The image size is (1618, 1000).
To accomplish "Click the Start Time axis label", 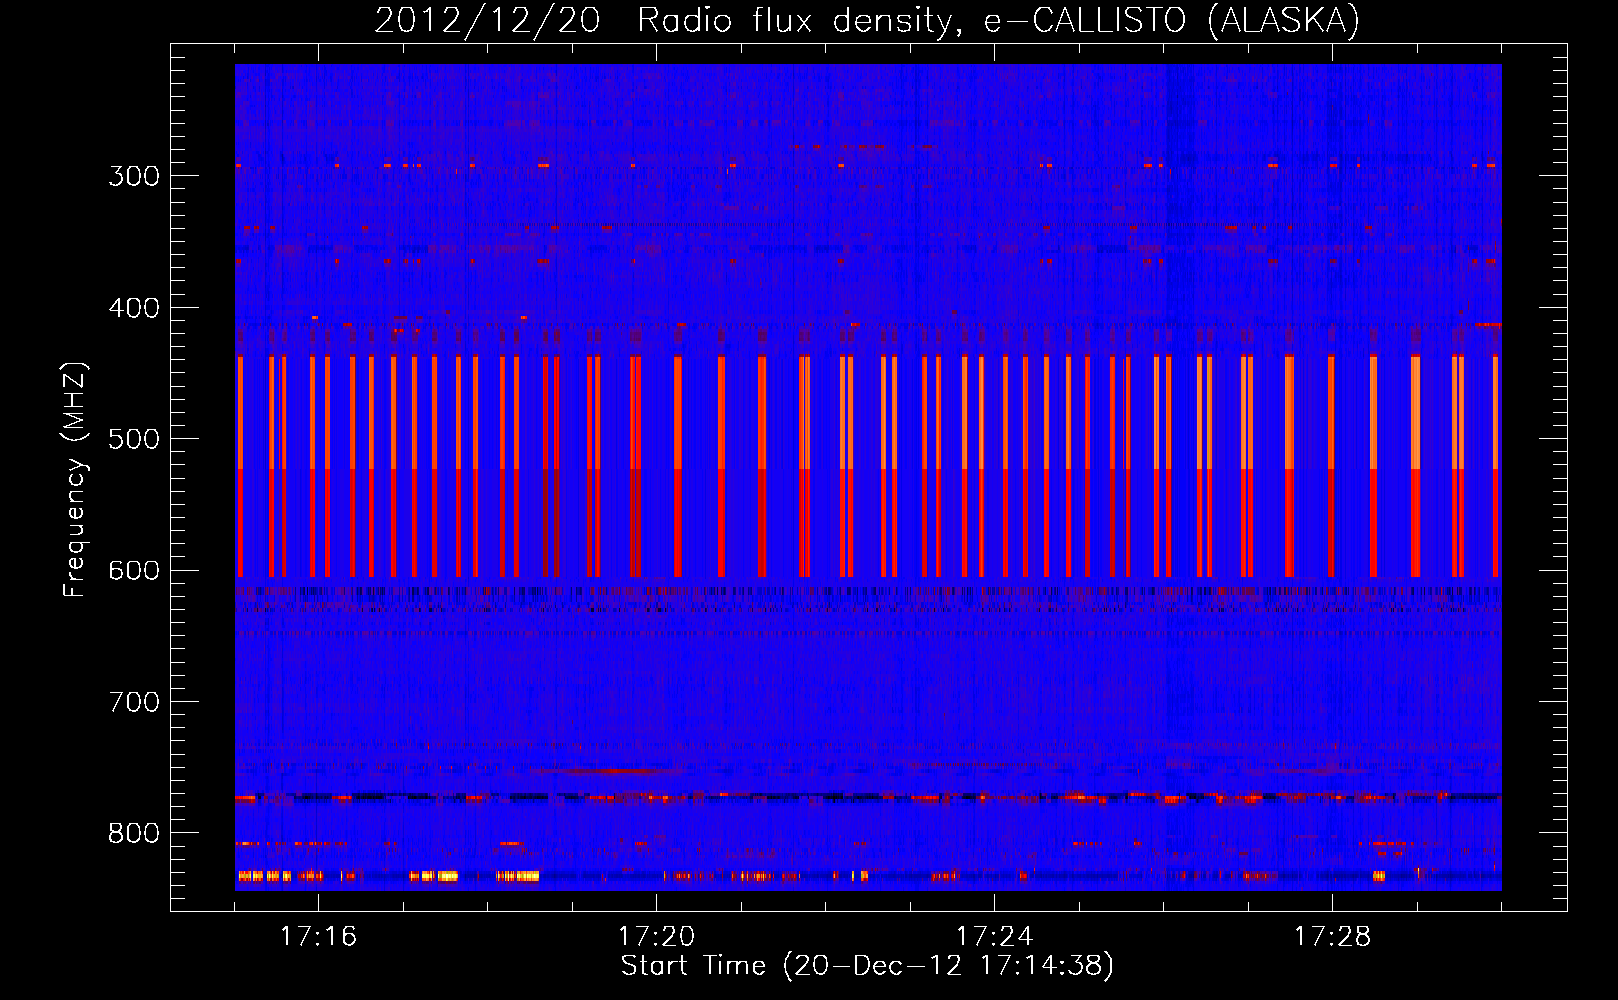I will coord(867,966).
